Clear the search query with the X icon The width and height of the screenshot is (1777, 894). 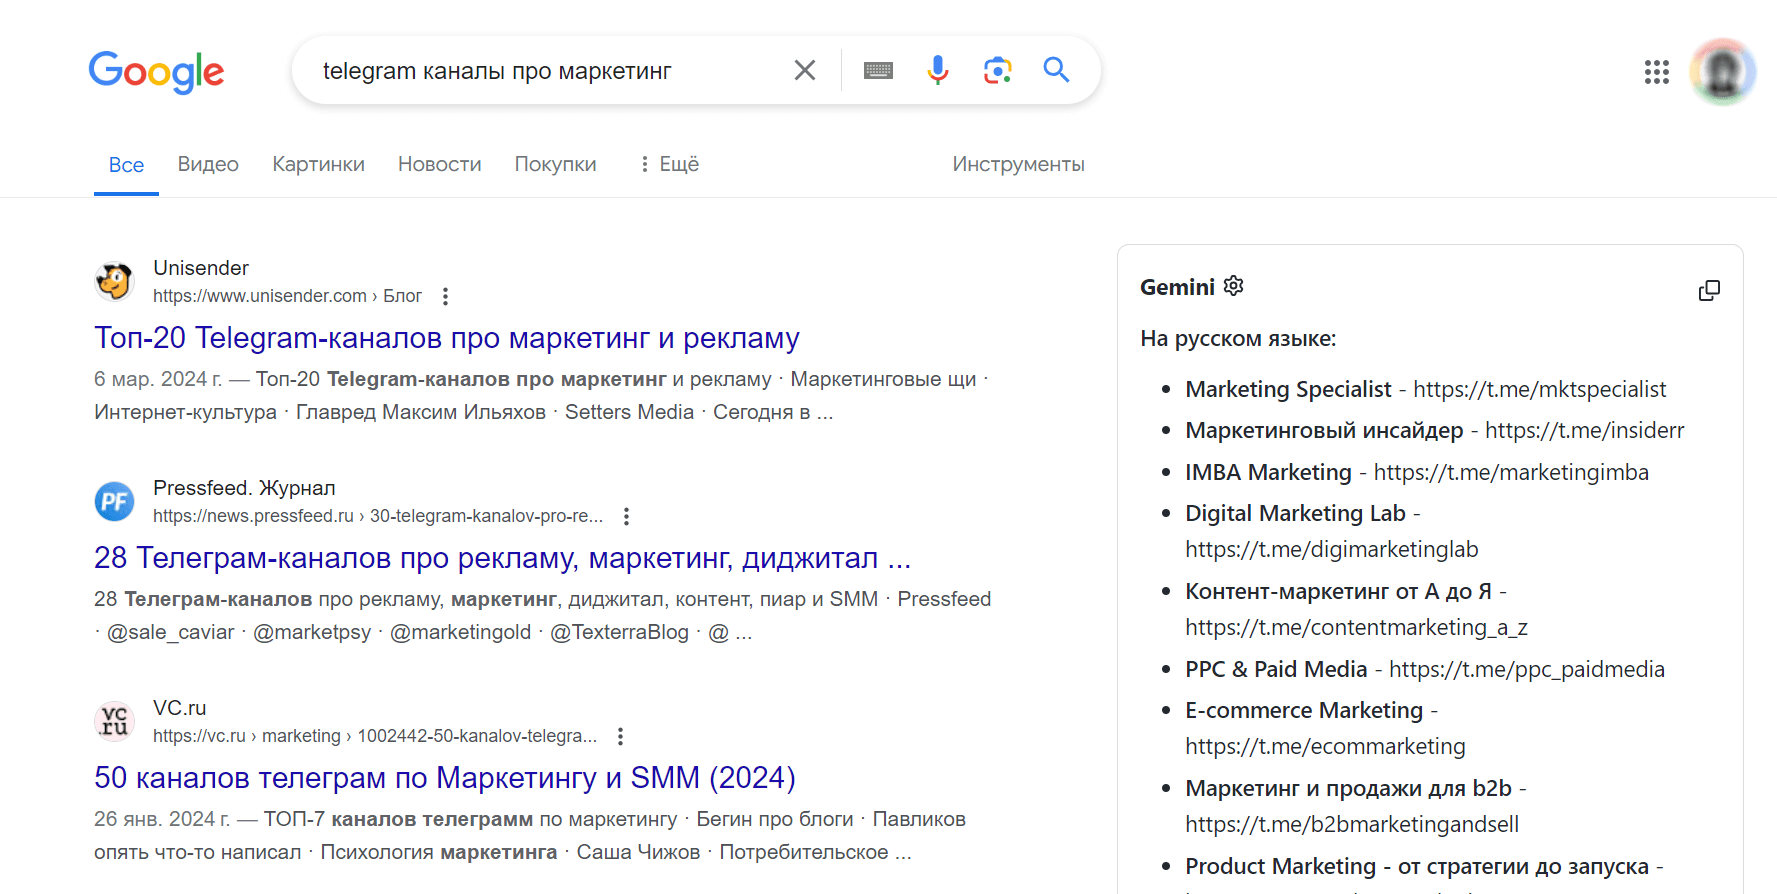(805, 70)
